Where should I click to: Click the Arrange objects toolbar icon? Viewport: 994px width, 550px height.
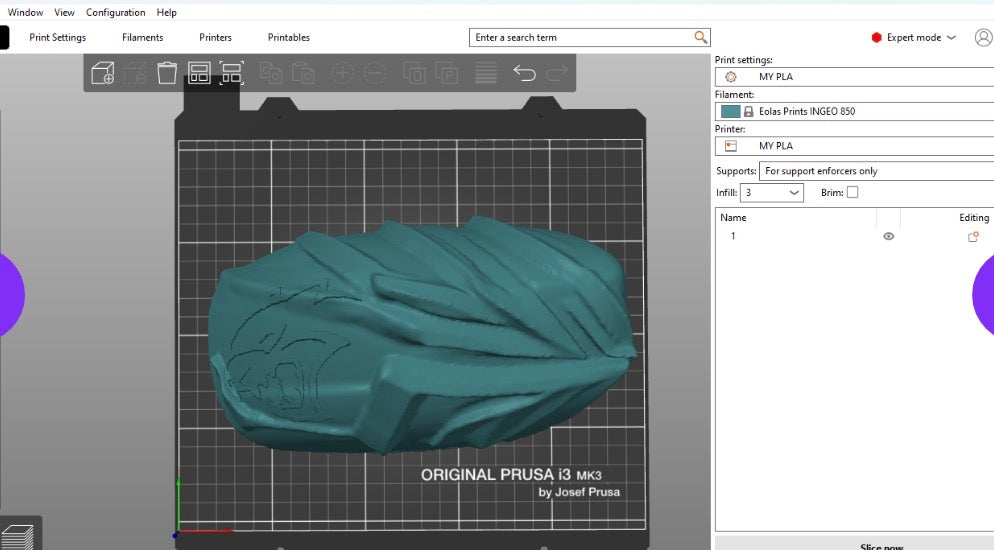pyautogui.click(x=199, y=73)
